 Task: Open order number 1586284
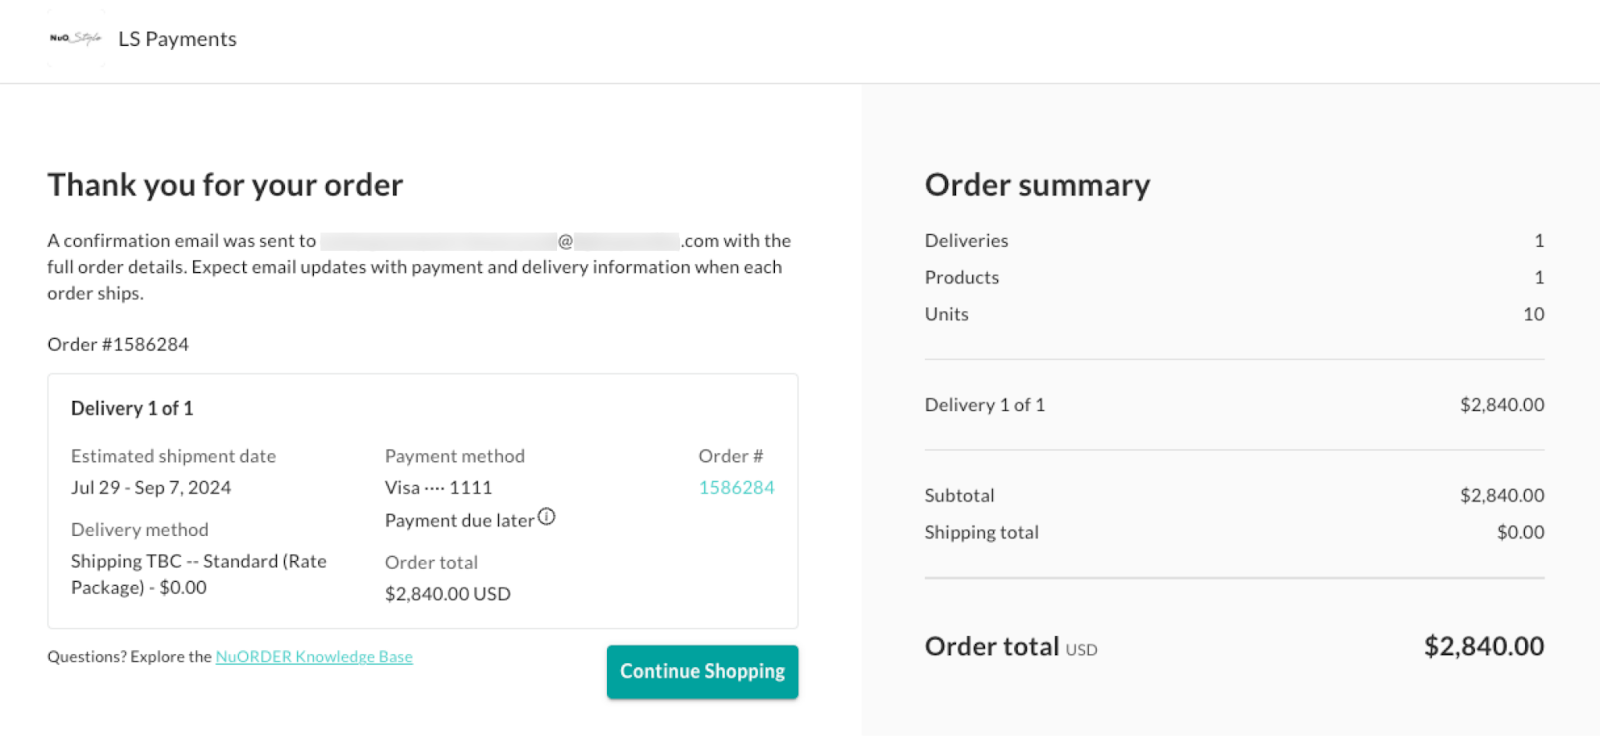pyautogui.click(x=735, y=487)
